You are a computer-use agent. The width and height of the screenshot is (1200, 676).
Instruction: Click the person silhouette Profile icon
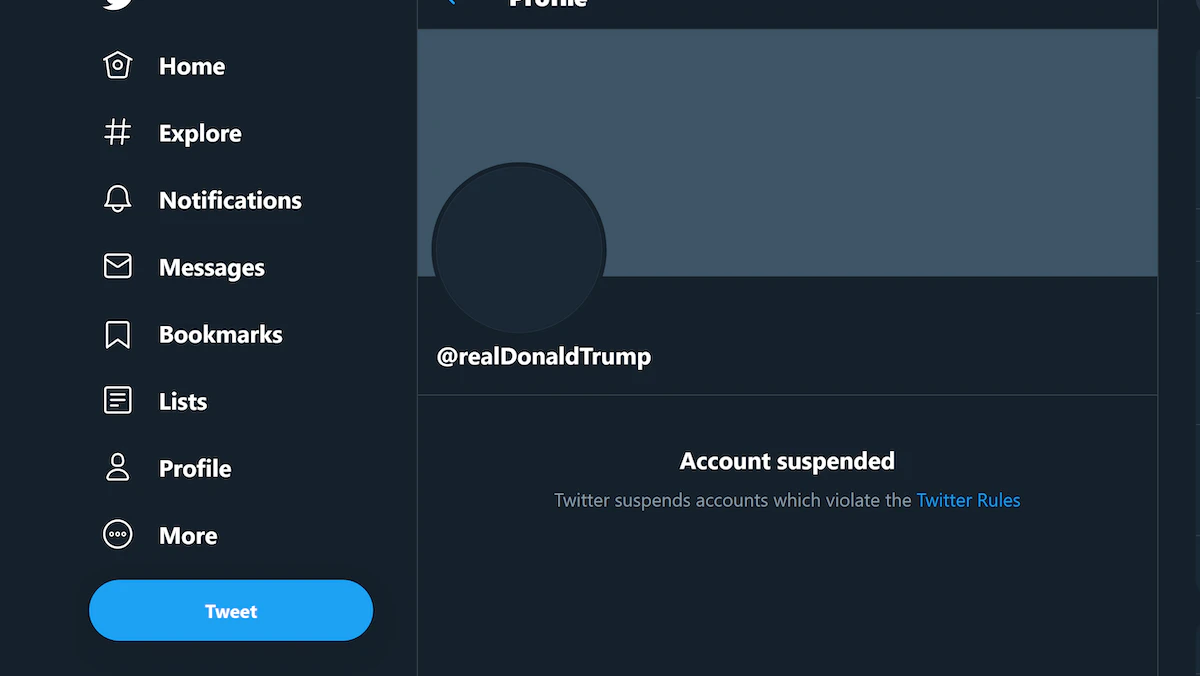118,468
